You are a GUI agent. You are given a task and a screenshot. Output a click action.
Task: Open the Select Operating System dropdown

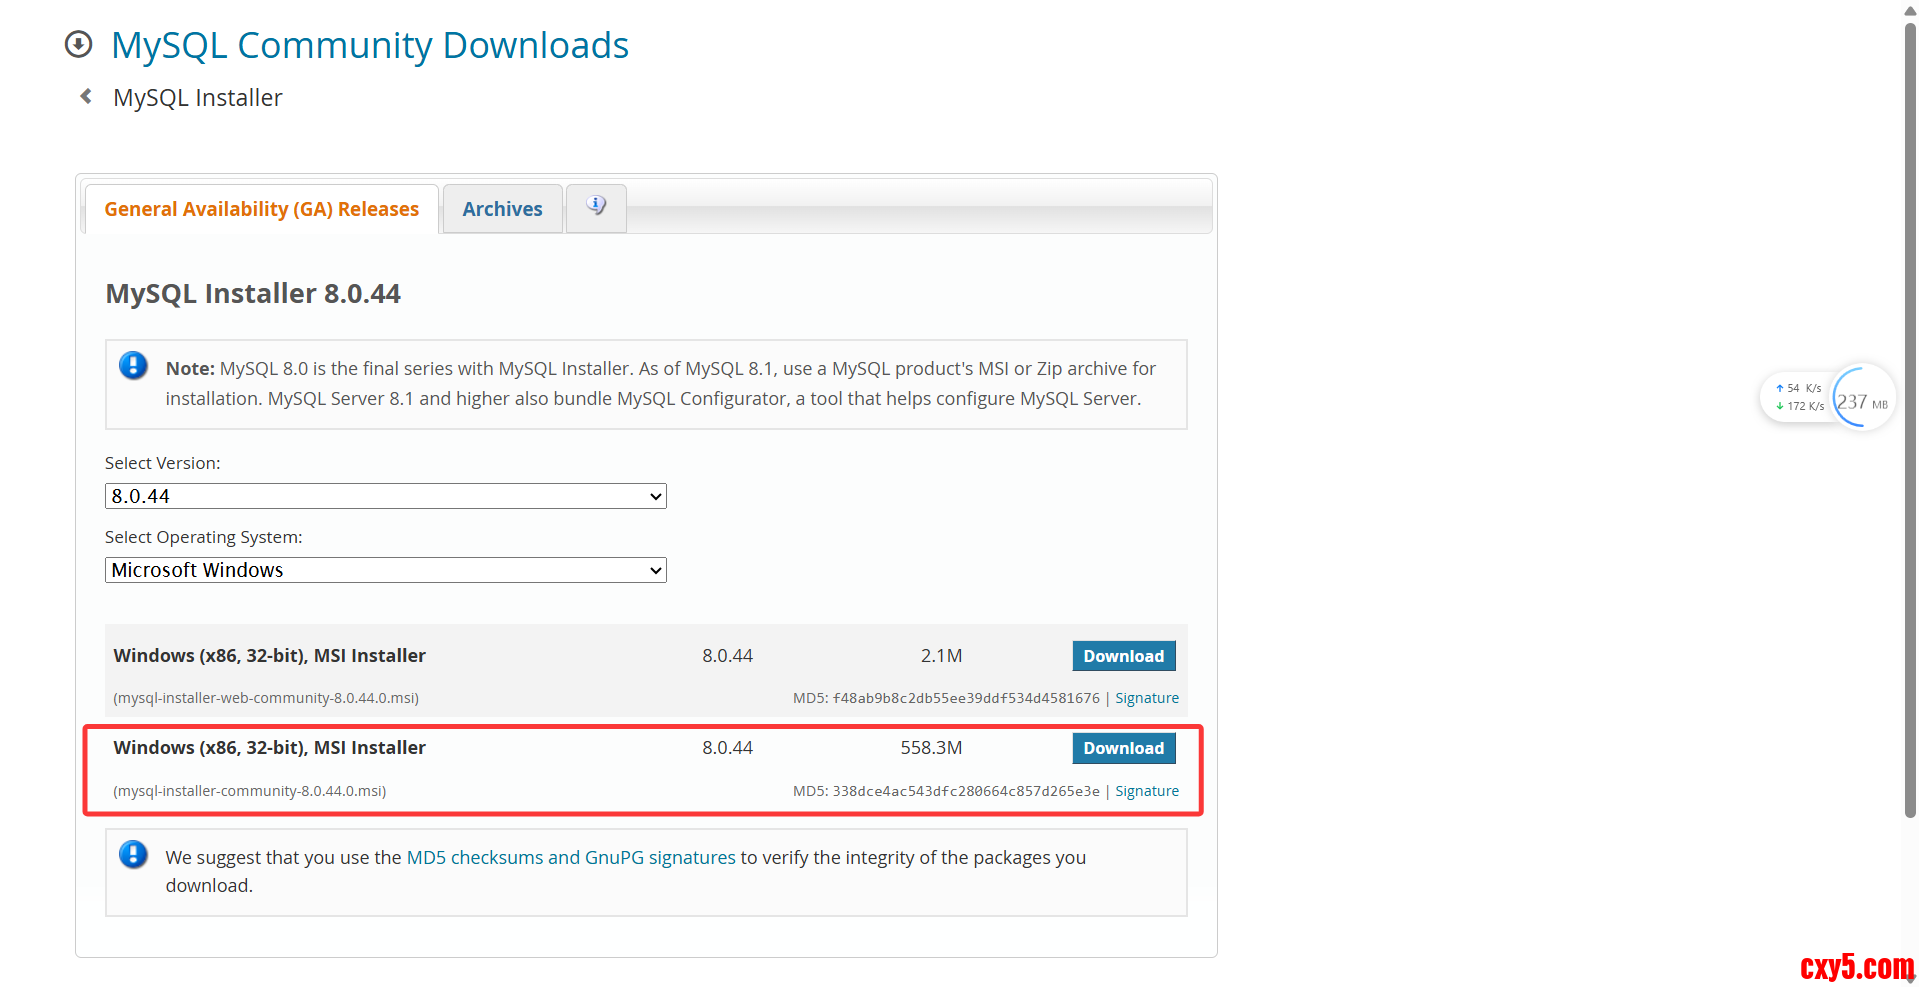point(386,570)
